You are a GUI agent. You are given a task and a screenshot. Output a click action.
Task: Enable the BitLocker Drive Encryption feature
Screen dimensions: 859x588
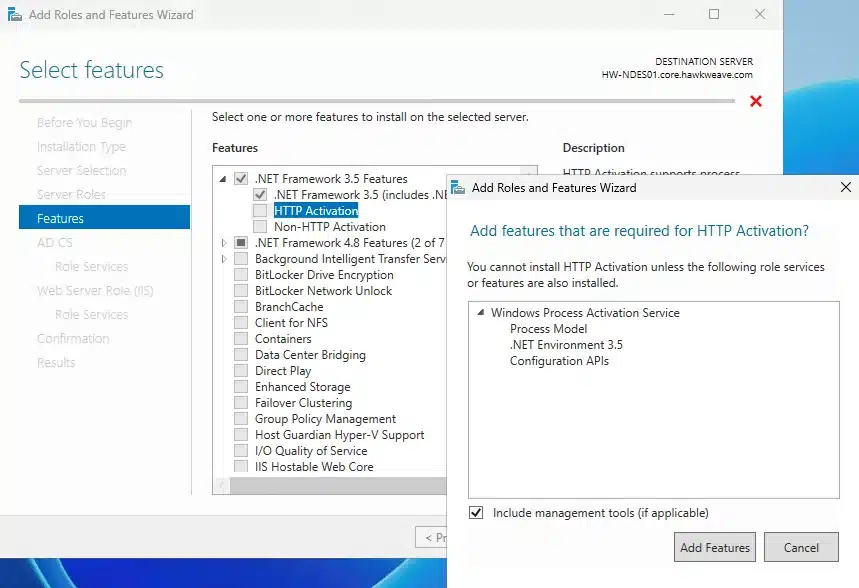point(241,275)
